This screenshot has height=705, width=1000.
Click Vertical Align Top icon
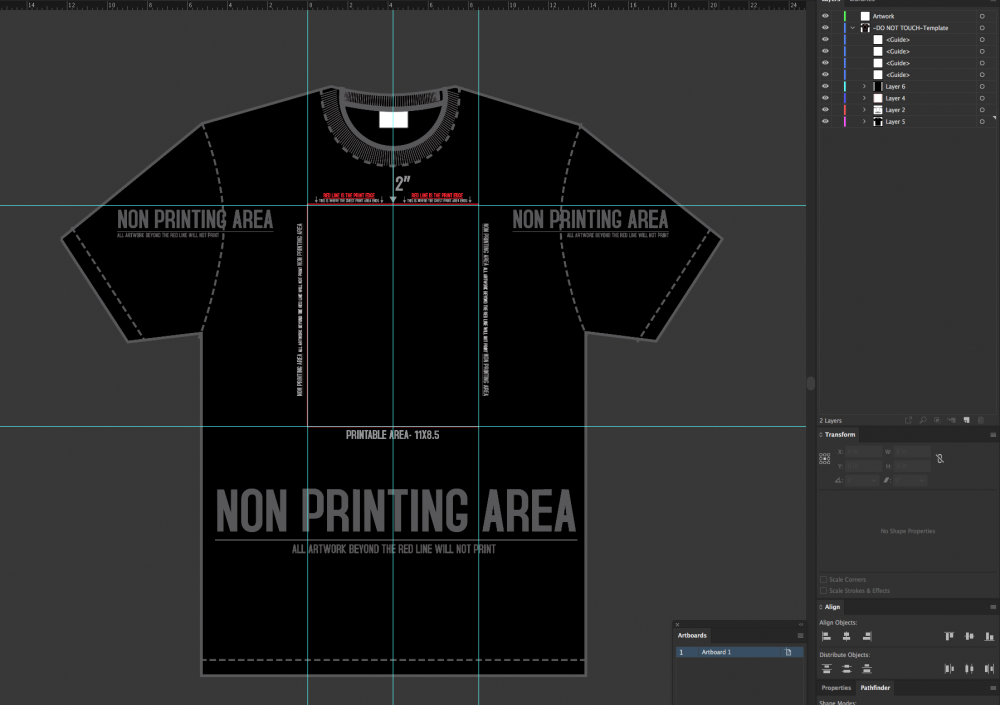(x=948, y=636)
